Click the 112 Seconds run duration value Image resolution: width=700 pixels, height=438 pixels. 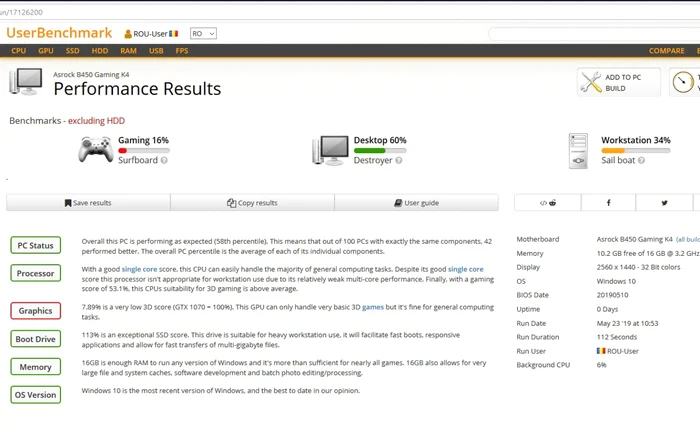tap(617, 337)
